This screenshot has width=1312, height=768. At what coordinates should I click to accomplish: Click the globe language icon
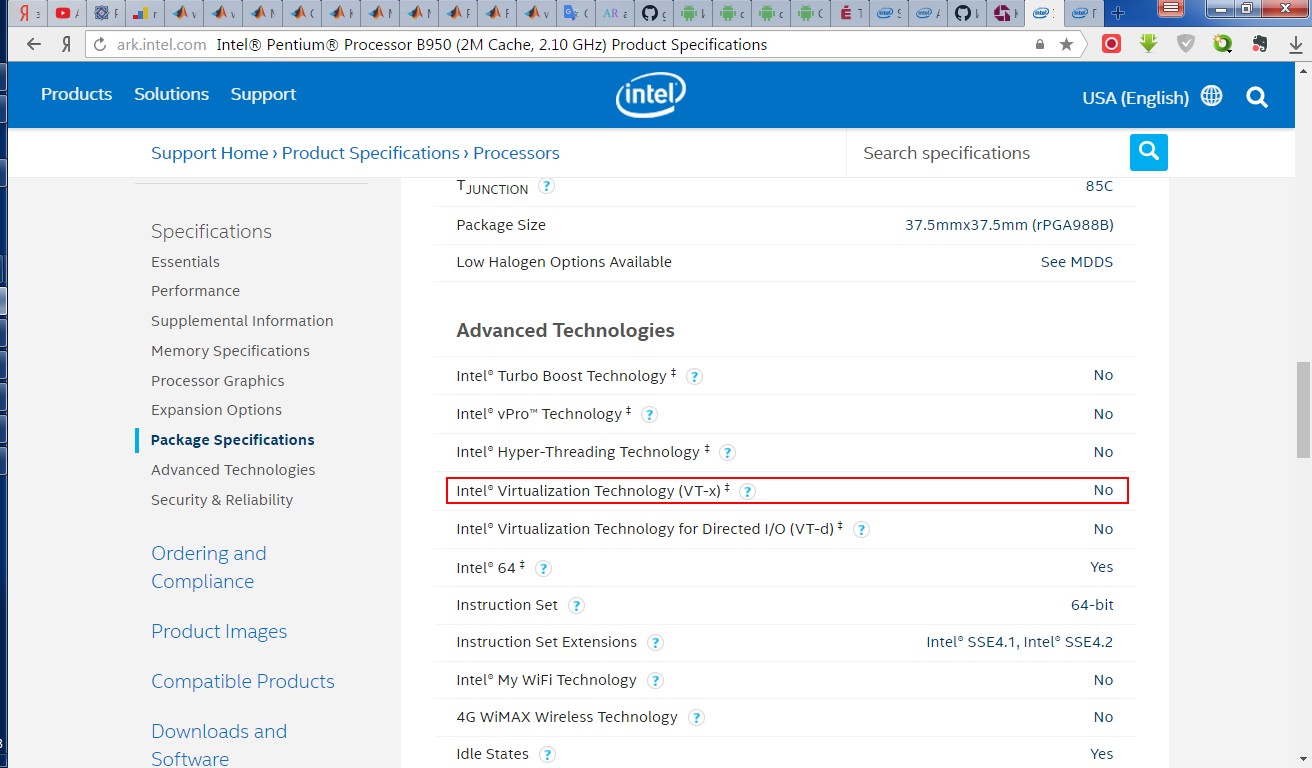coord(1211,96)
